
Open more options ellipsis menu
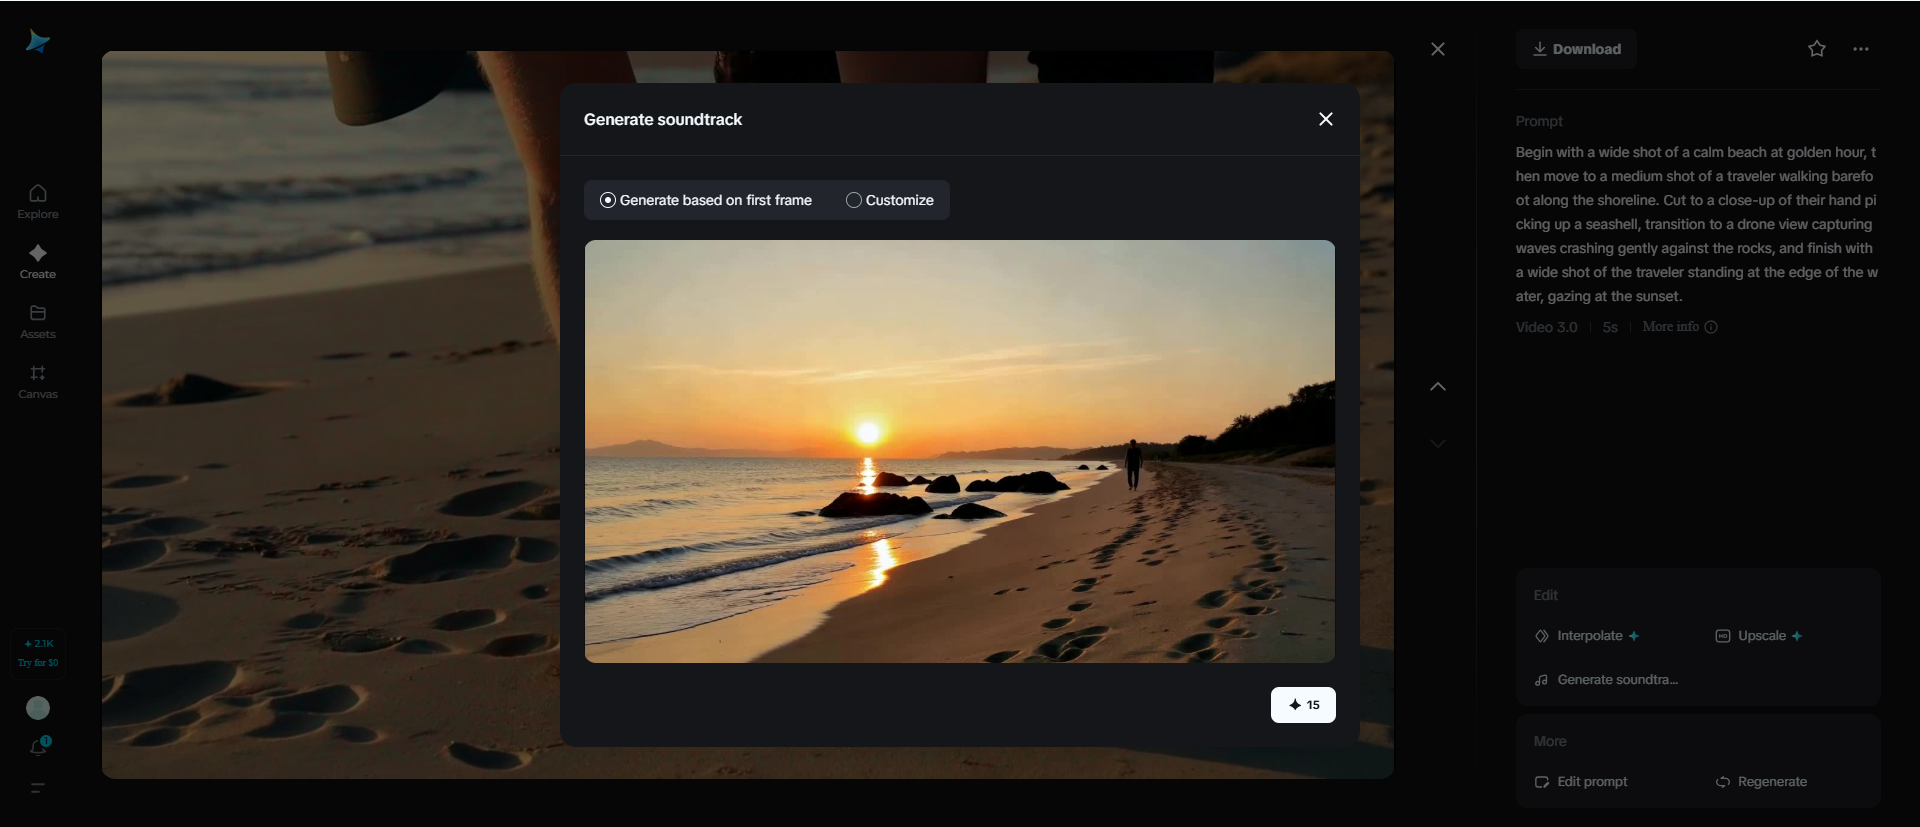click(x=1861, y=49)
